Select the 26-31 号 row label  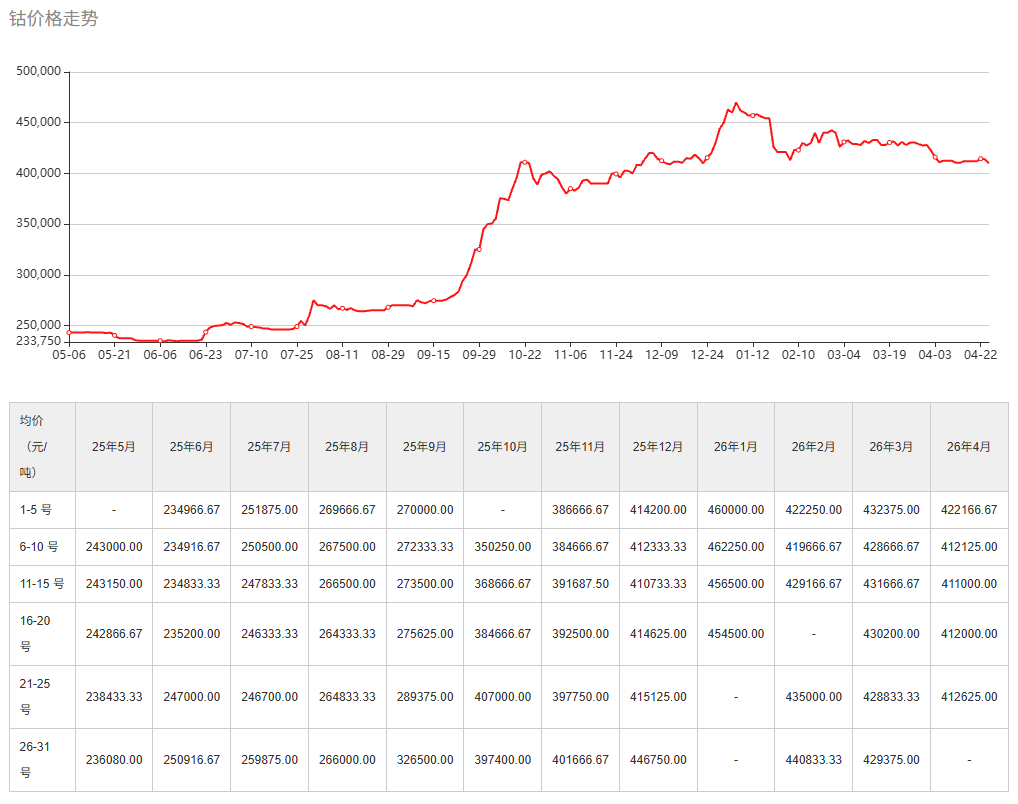(36, 760)
